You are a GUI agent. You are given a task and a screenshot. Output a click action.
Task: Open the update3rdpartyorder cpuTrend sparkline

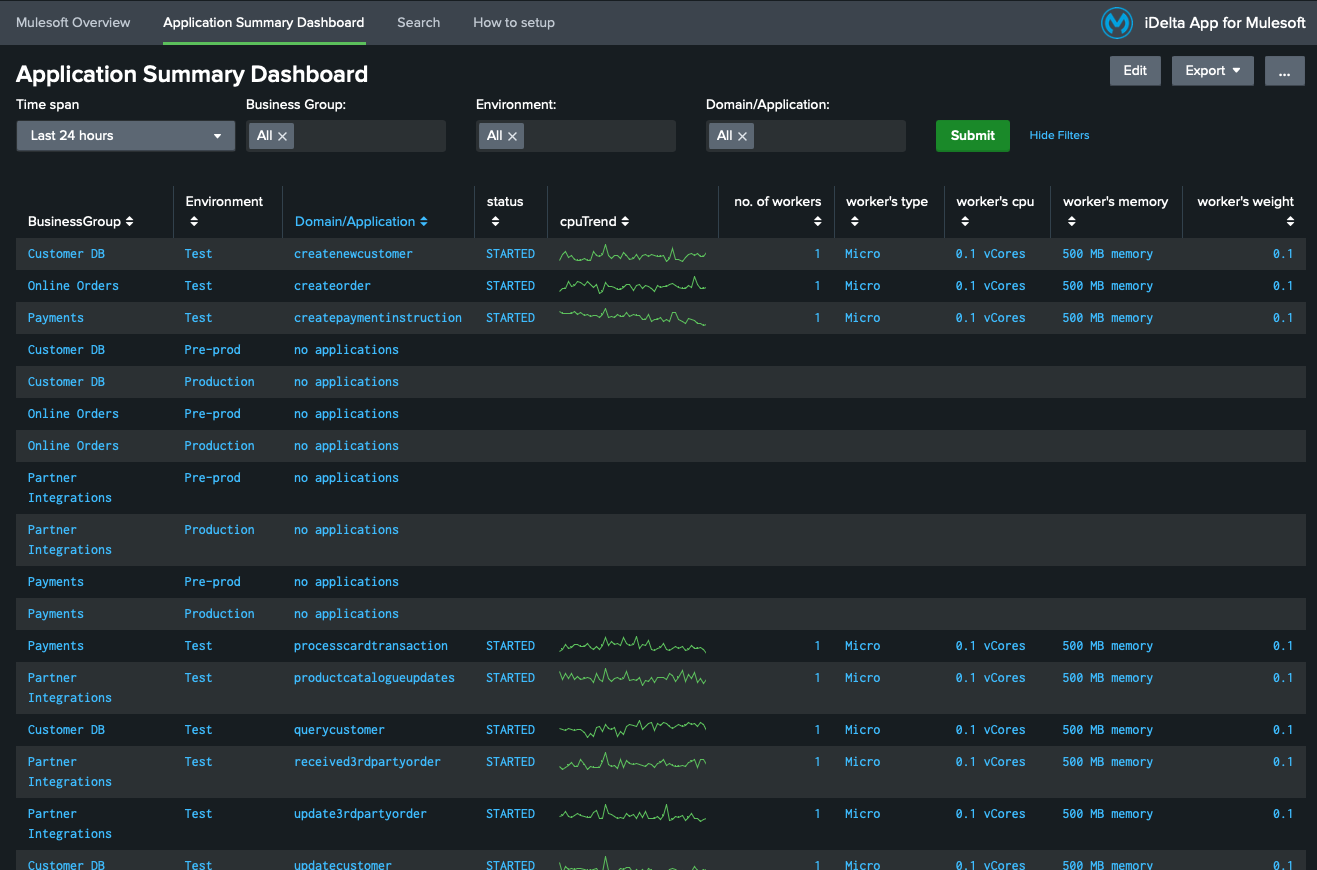coord(632,814)
